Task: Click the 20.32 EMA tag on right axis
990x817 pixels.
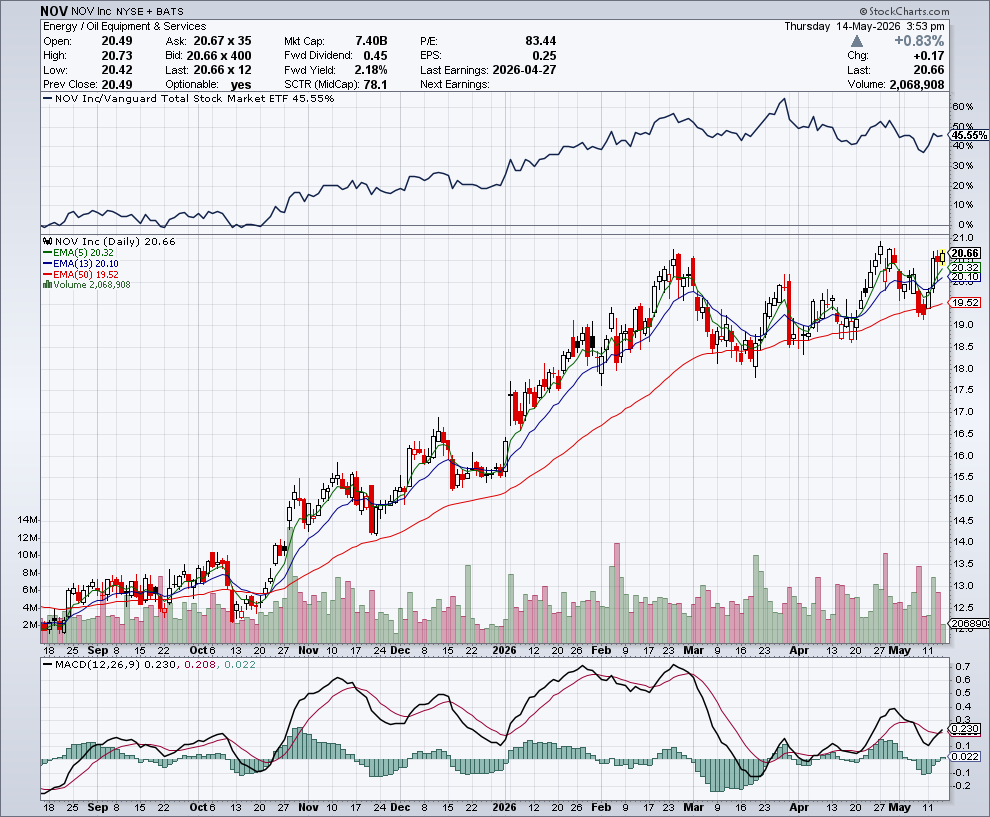Action: (x=965, y=268)
